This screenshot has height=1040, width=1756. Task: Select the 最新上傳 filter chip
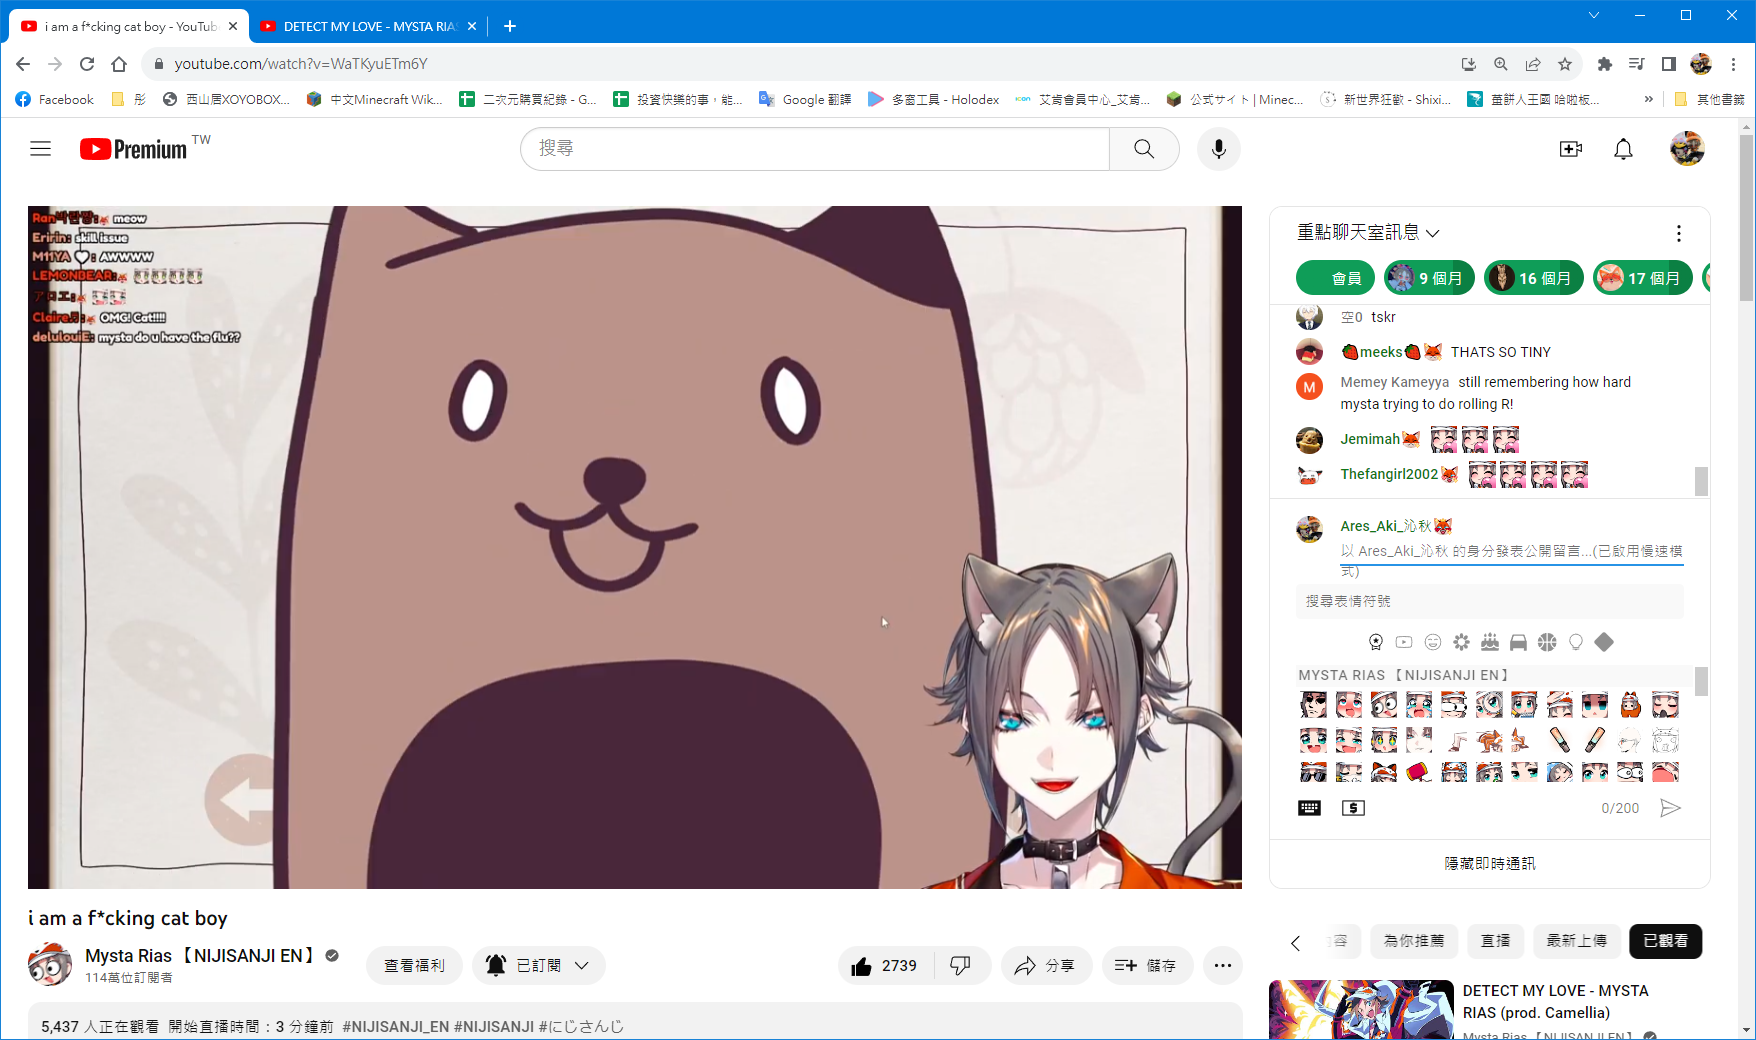pos(1576,941)
